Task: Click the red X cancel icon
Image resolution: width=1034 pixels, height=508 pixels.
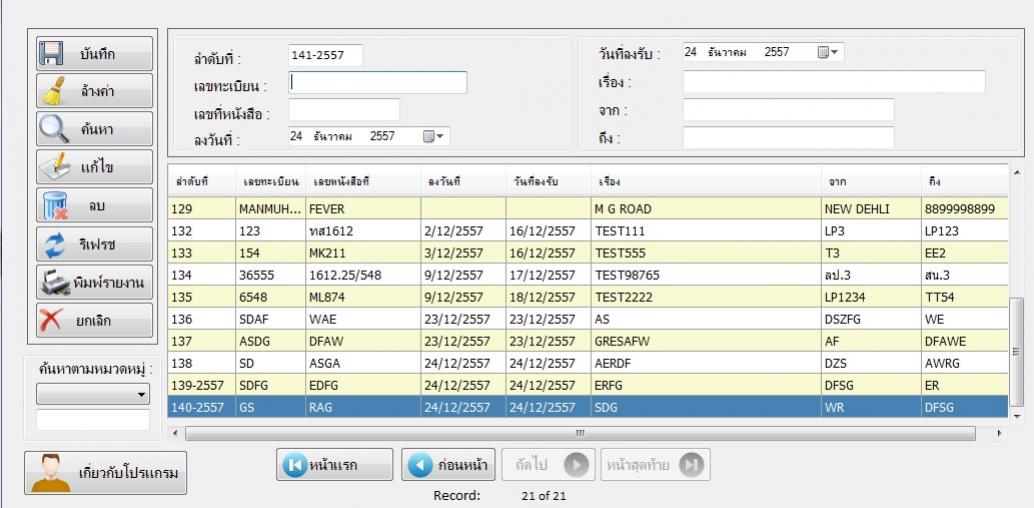Action: tap(51, 321)
